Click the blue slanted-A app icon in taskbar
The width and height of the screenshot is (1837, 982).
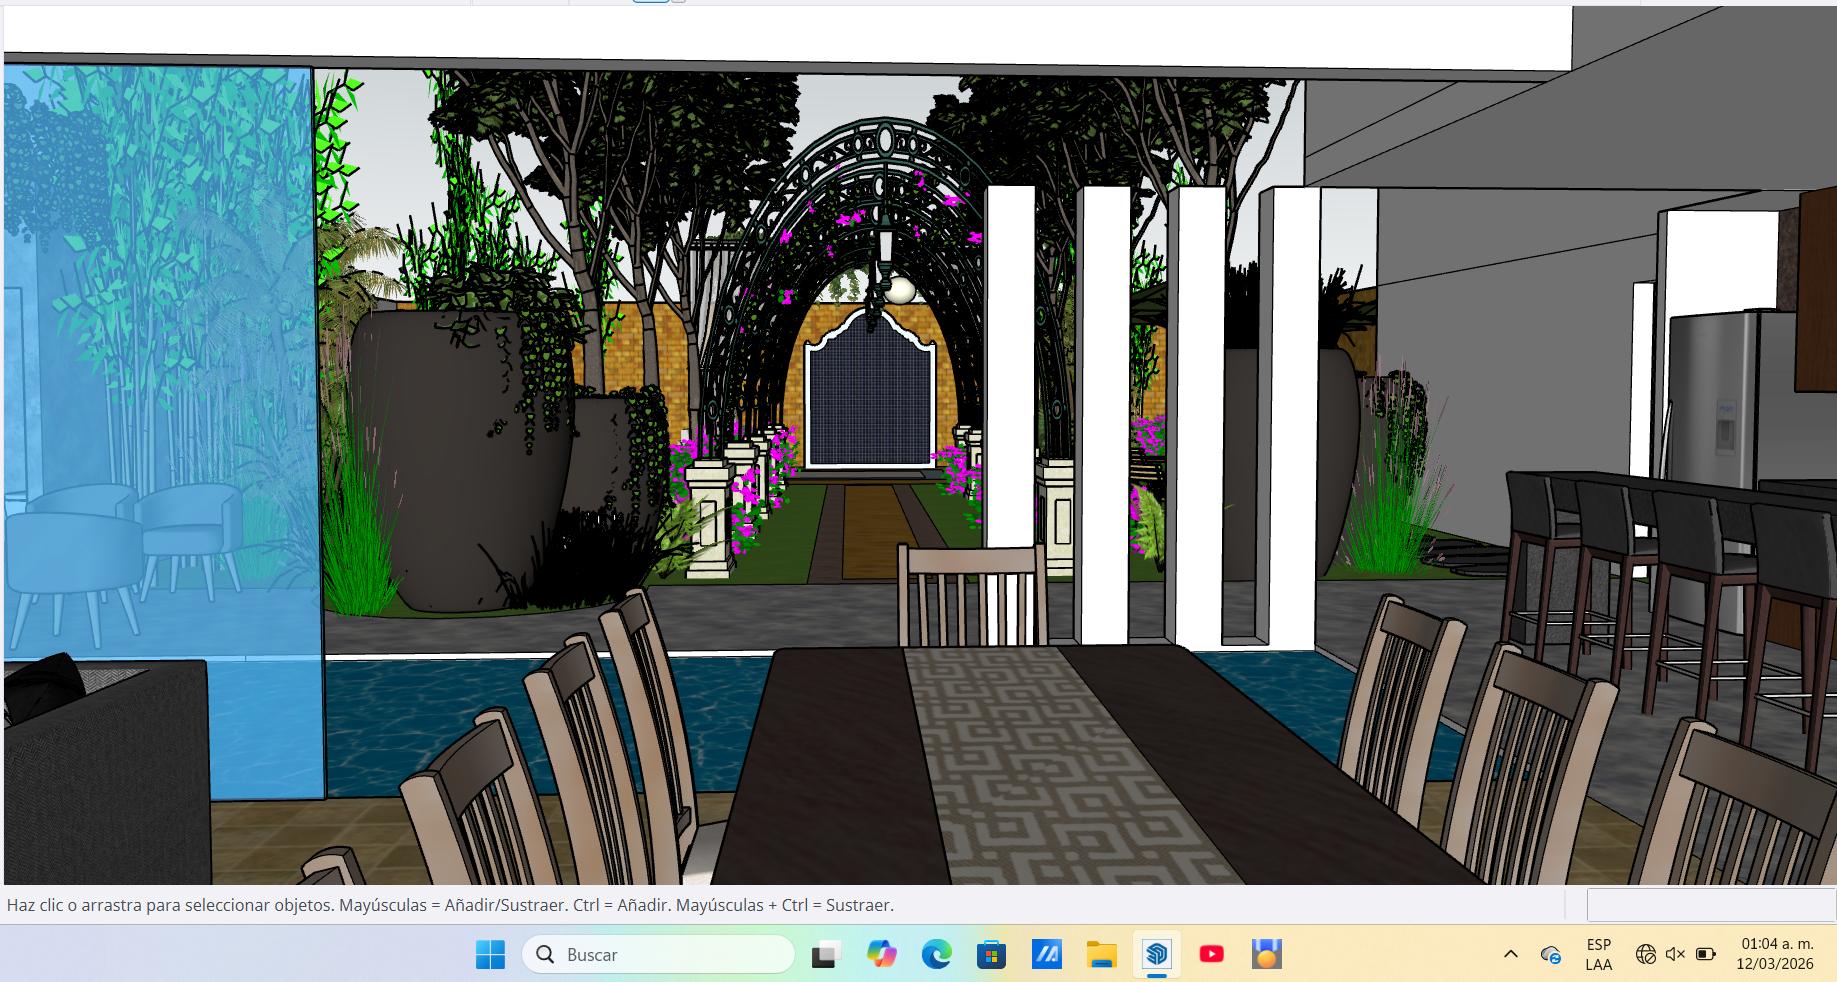pos(1046,955)
